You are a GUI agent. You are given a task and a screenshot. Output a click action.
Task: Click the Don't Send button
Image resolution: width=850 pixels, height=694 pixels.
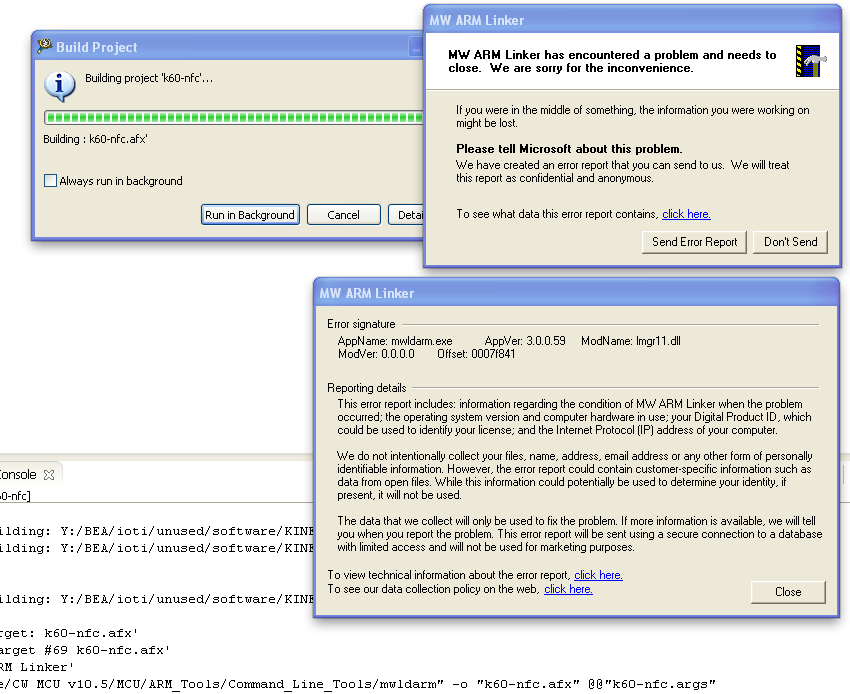pos(790,242)
